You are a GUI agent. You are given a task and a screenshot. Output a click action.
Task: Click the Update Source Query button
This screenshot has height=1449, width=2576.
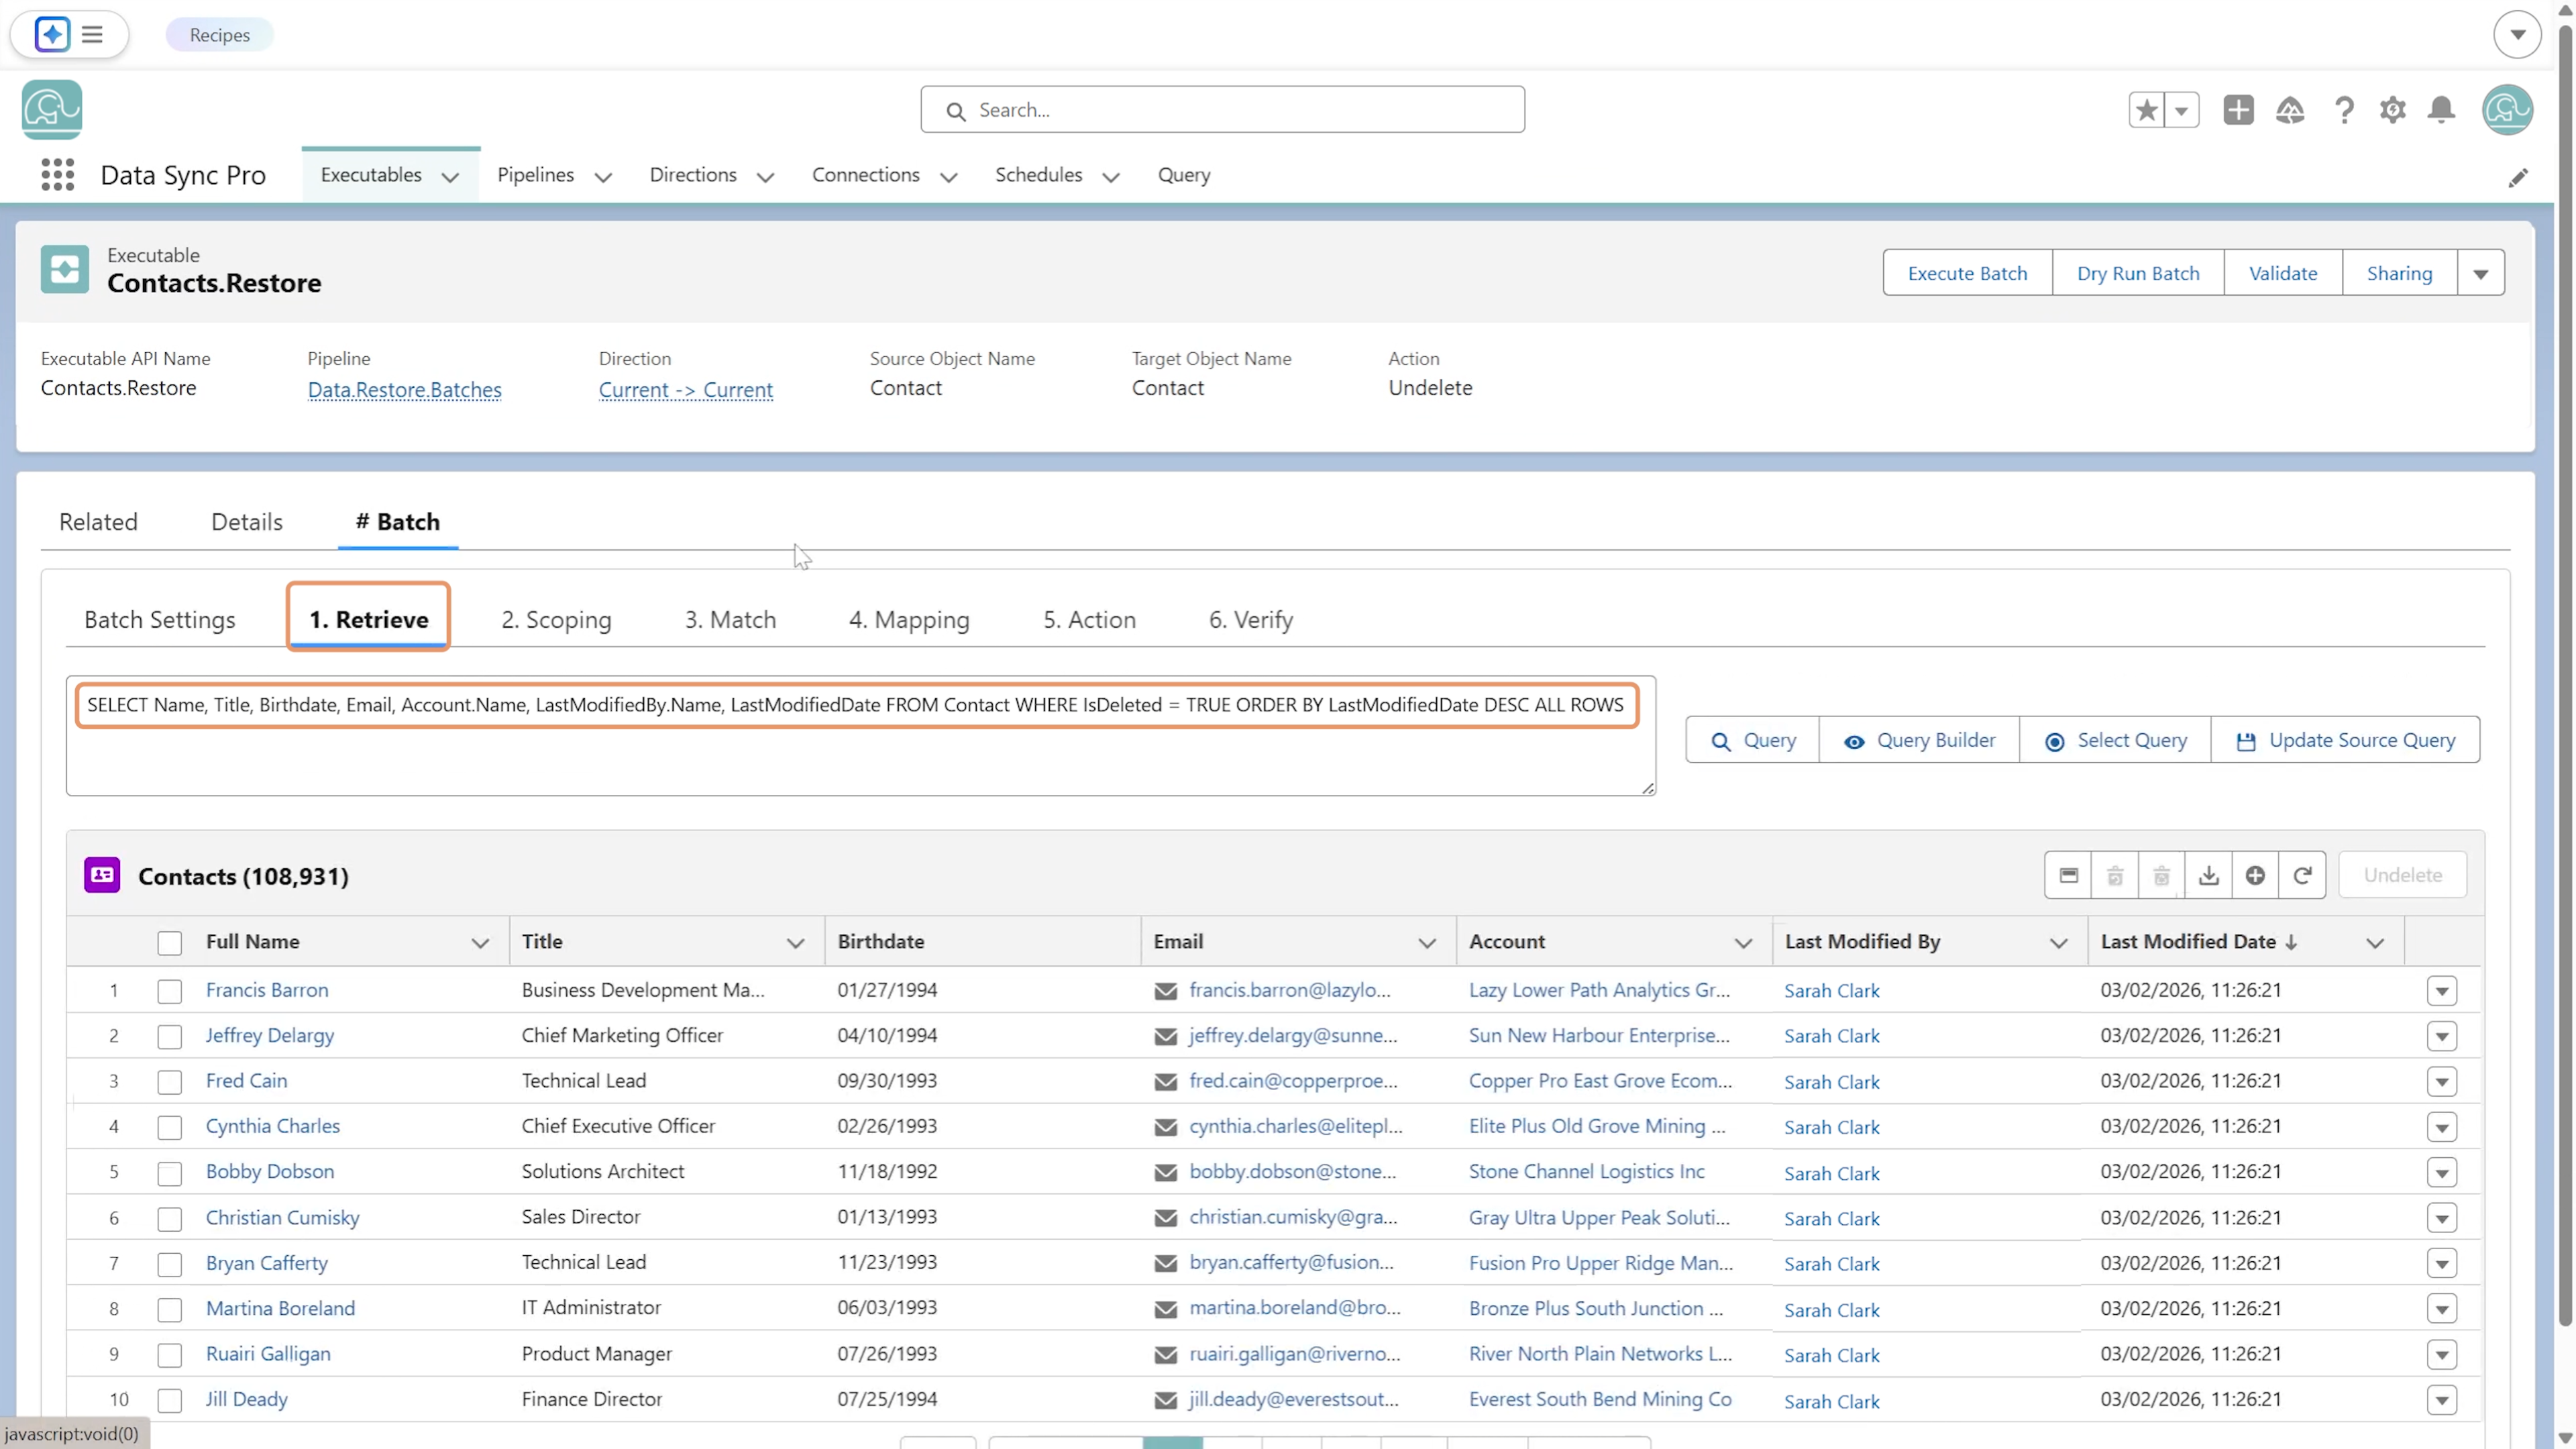pos(2345,740)
